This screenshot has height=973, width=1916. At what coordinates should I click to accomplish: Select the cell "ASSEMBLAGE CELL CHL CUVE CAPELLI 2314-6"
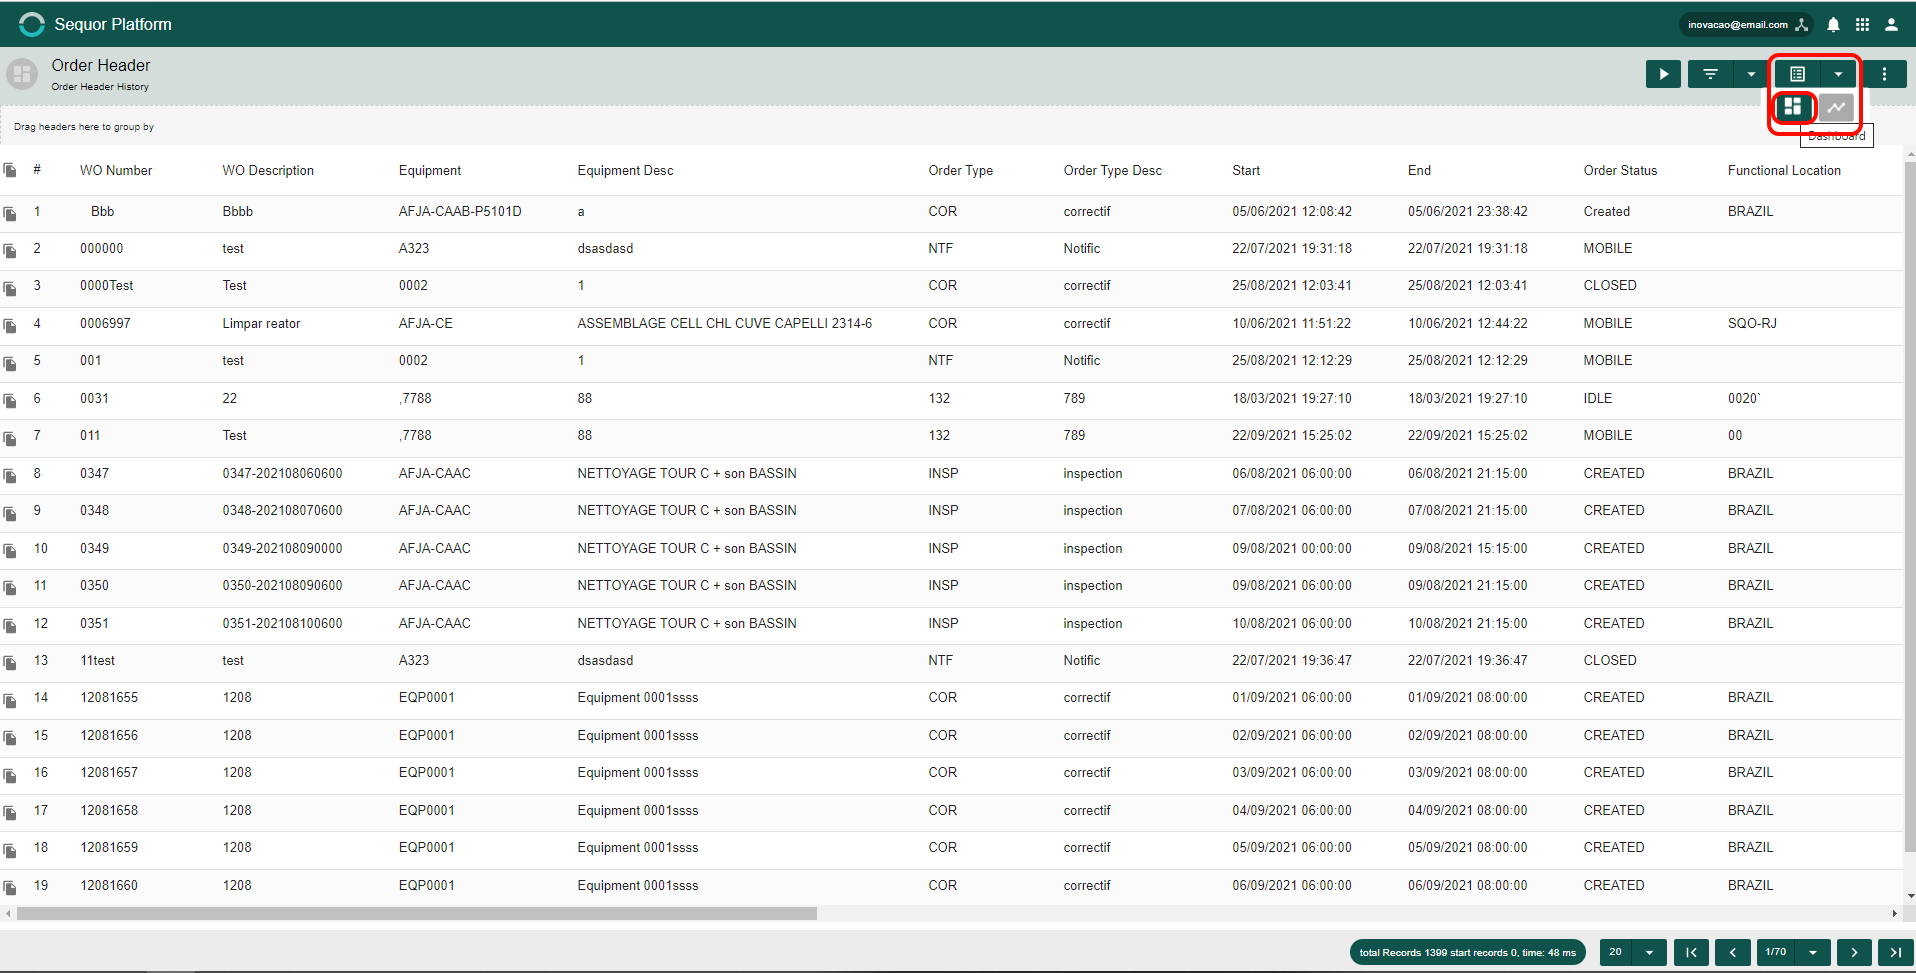click(724, 324)
